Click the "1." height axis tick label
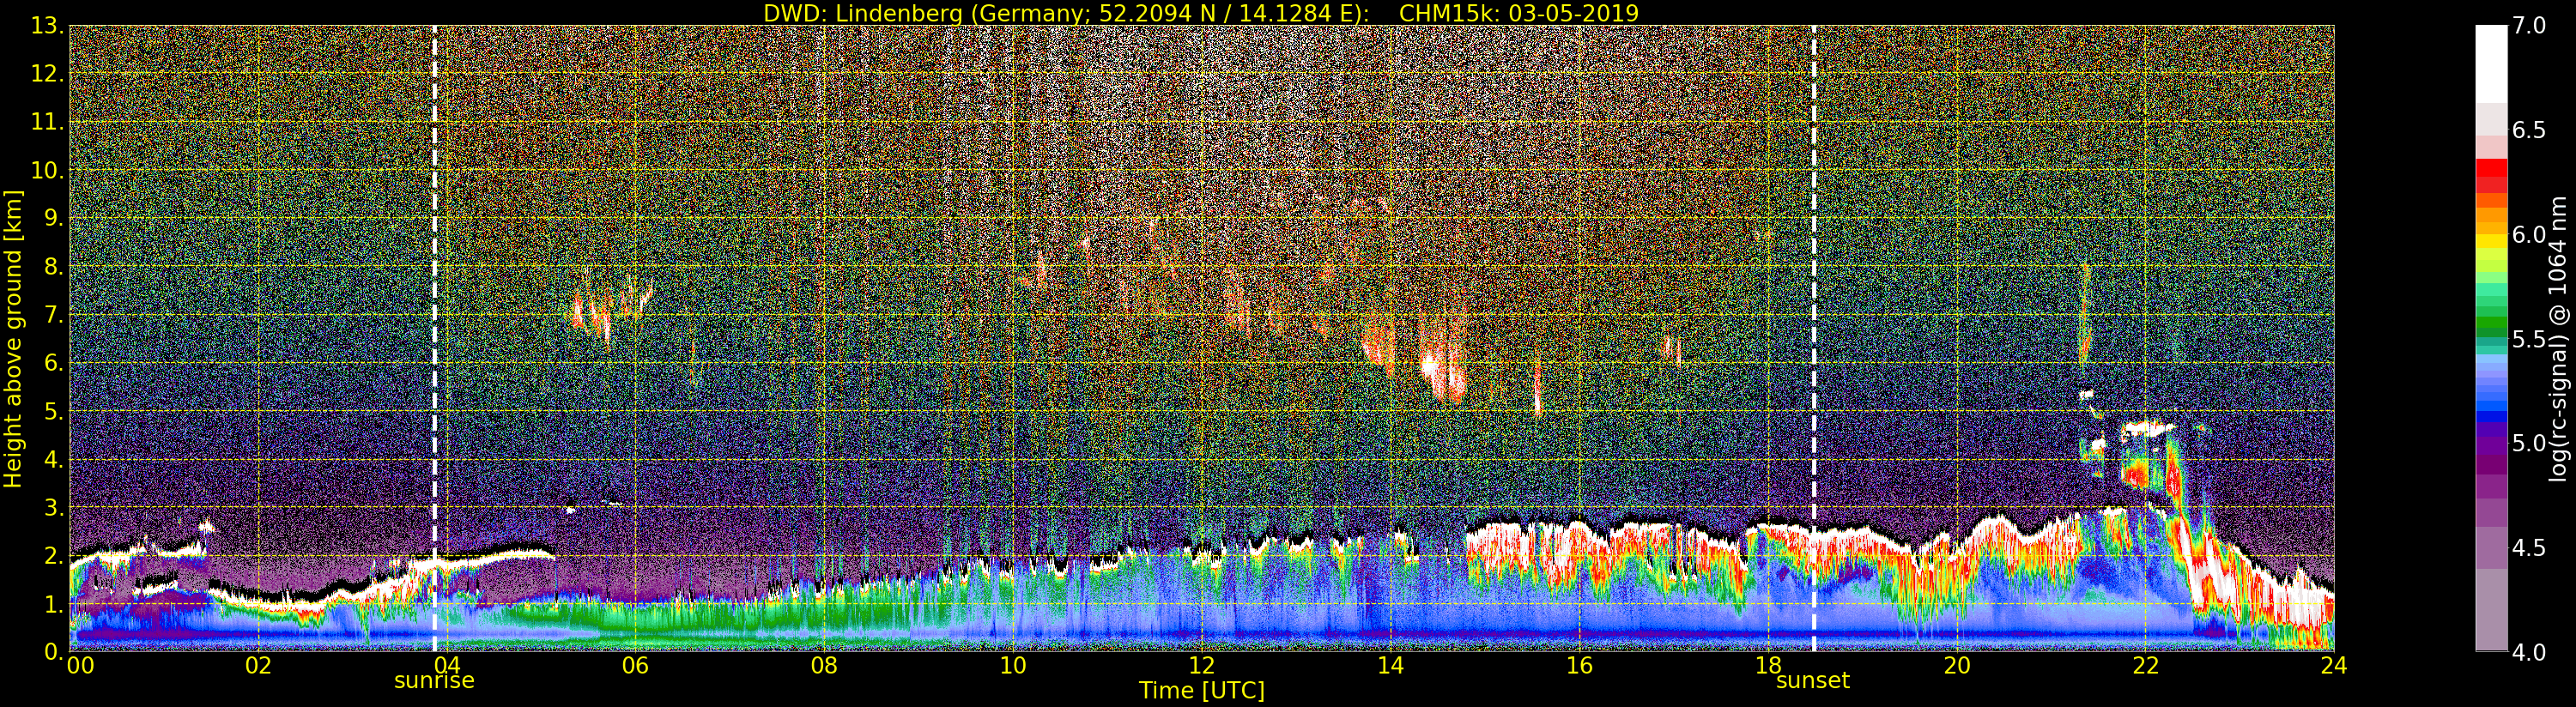Viewport: 2576px width, 707px height. tap(53, 603)
